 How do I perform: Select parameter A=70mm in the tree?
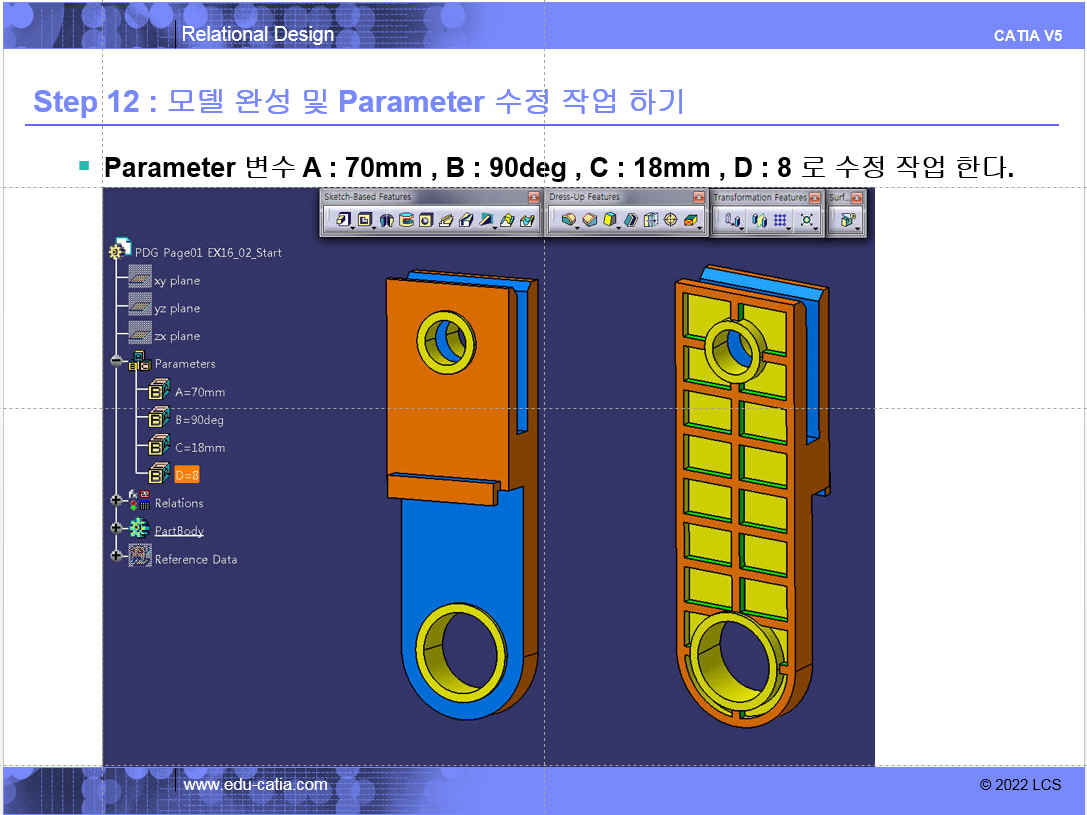(199, 392)
